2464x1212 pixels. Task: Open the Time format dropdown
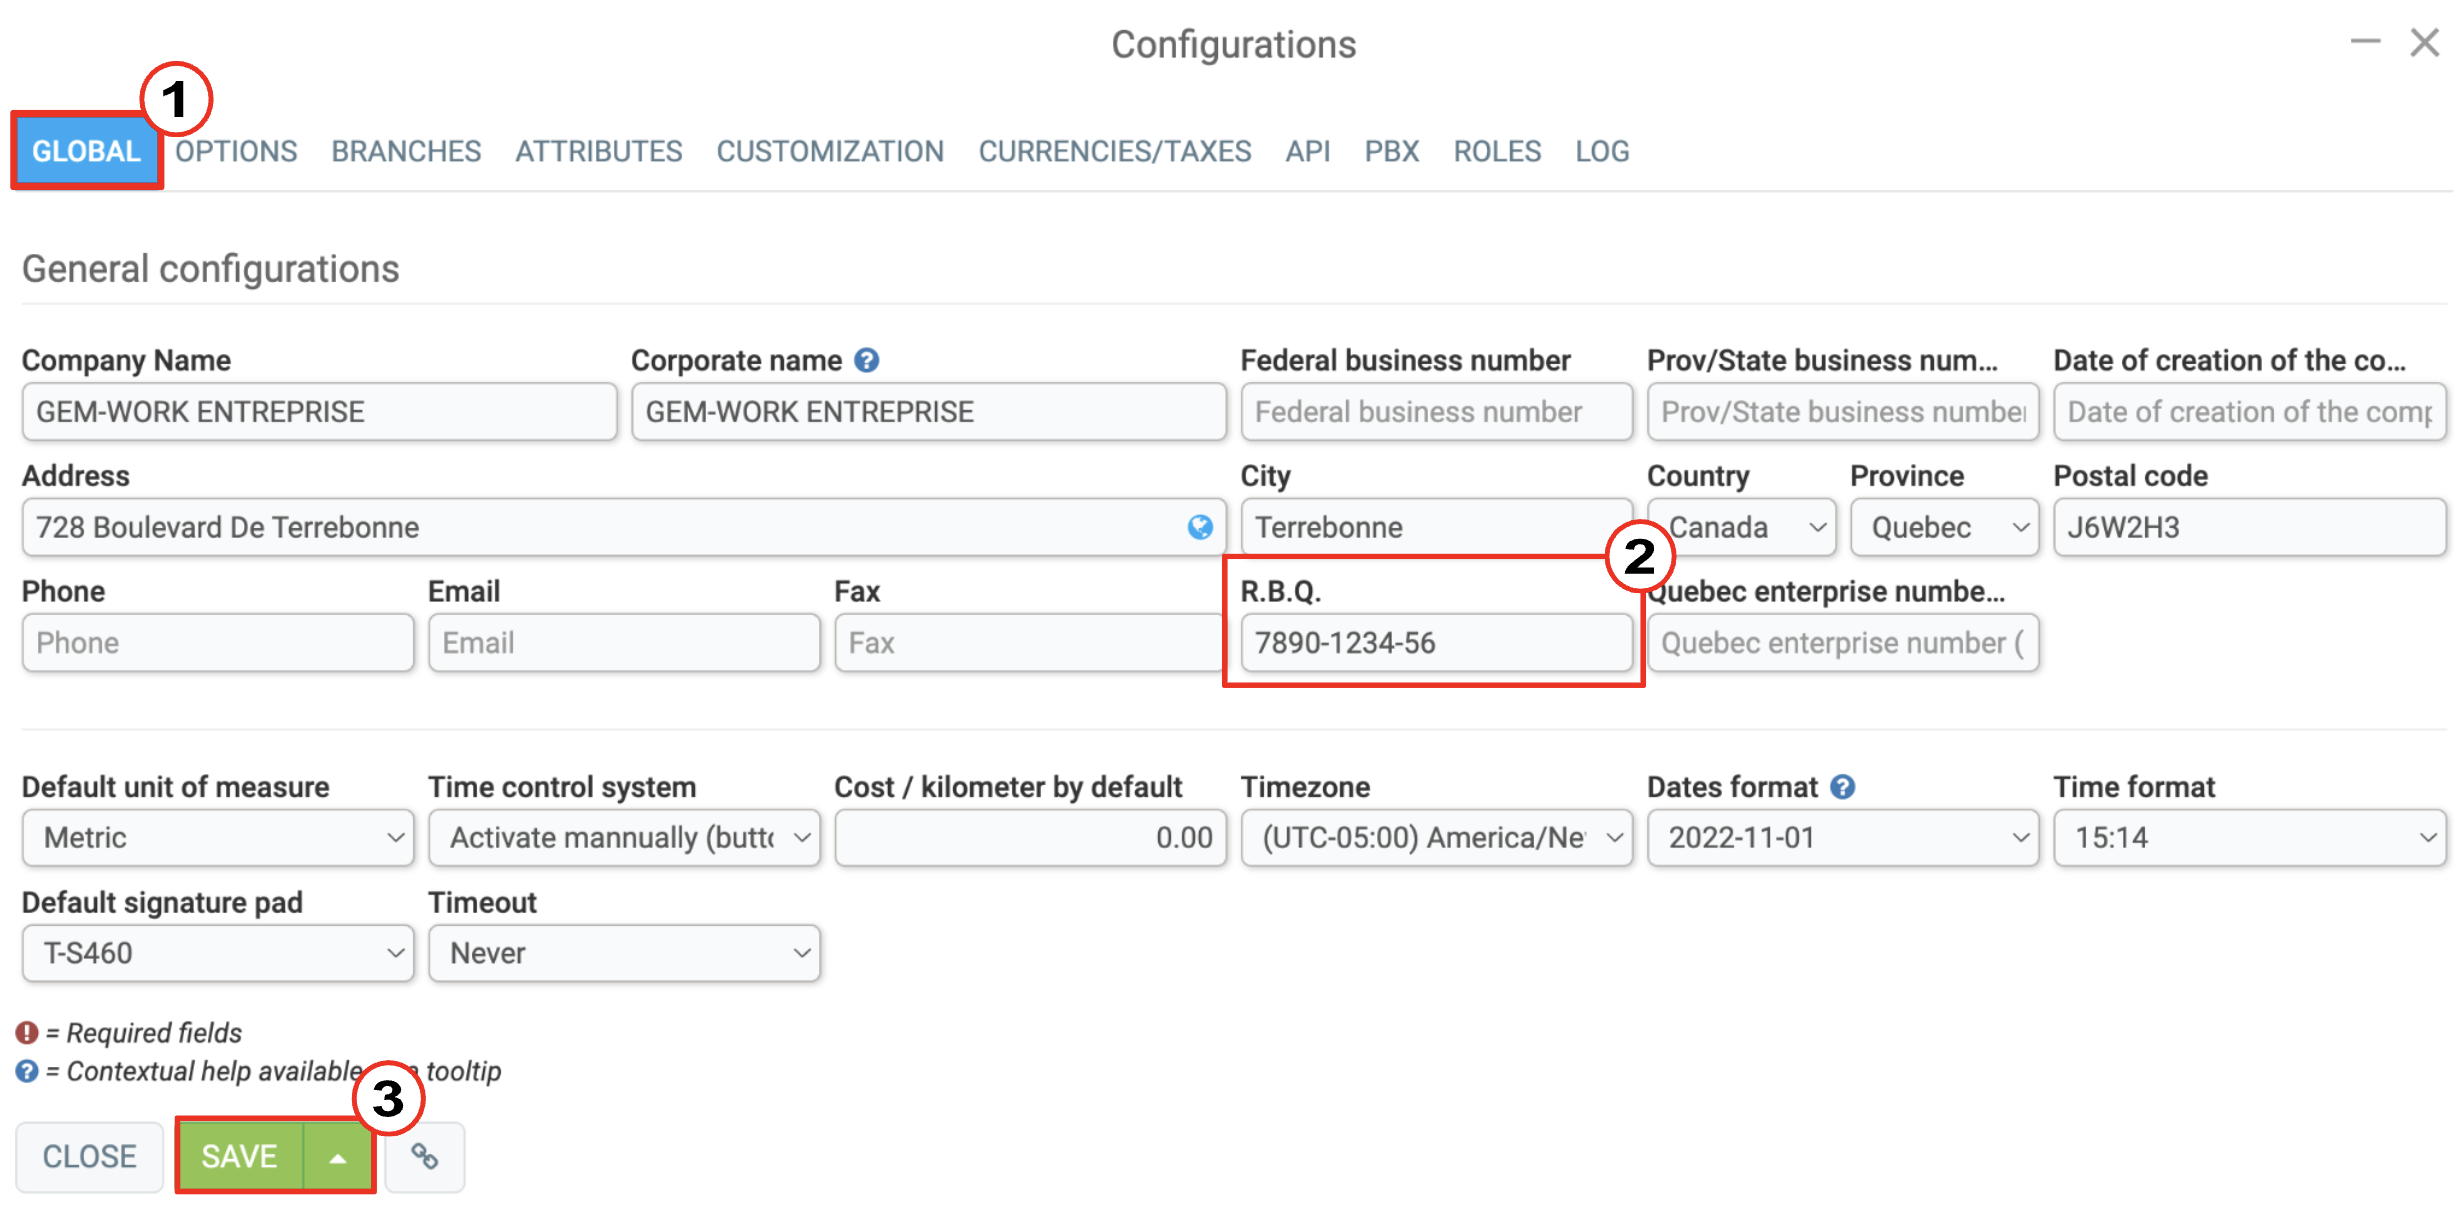(x=2249, y=838)
